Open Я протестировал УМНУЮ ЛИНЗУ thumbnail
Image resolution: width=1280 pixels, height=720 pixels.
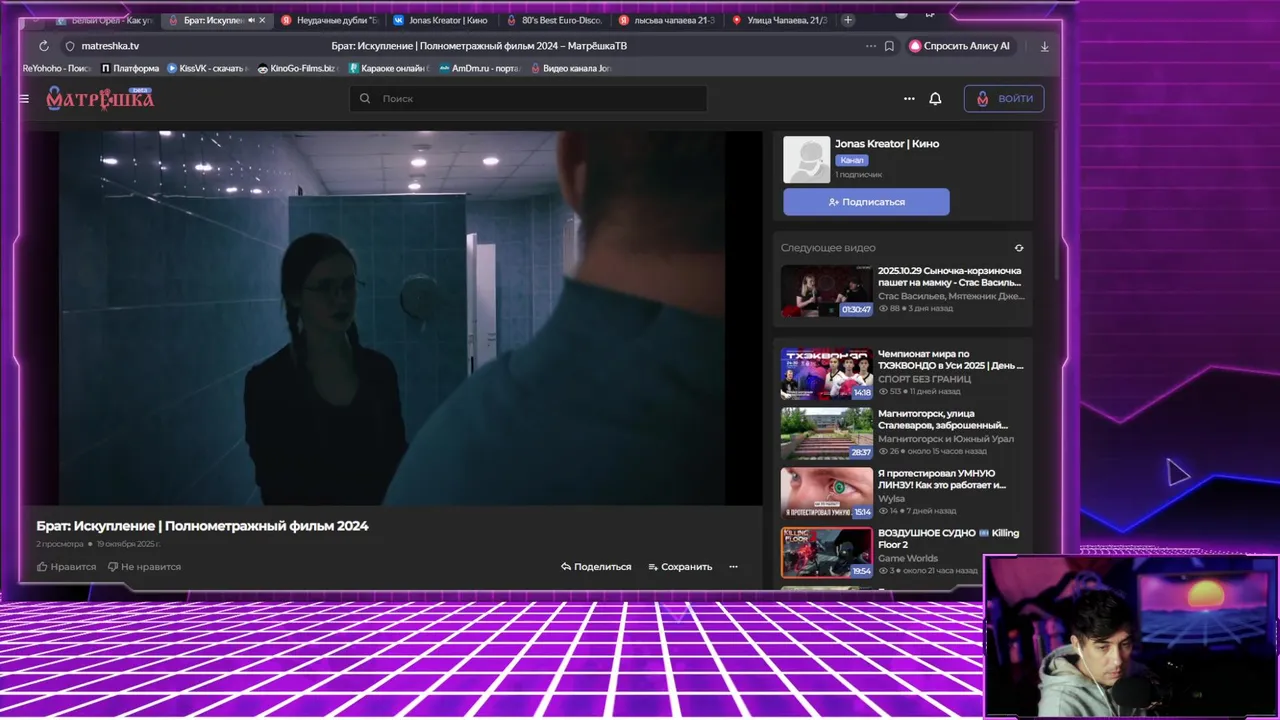[x=827, y=493]
